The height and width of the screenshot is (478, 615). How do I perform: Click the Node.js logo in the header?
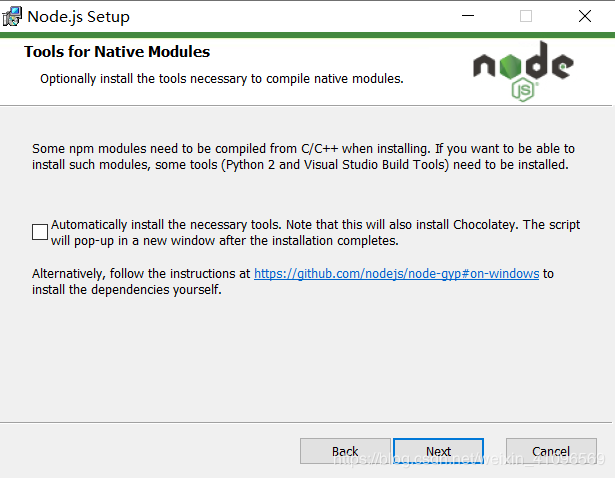point(523,71)
